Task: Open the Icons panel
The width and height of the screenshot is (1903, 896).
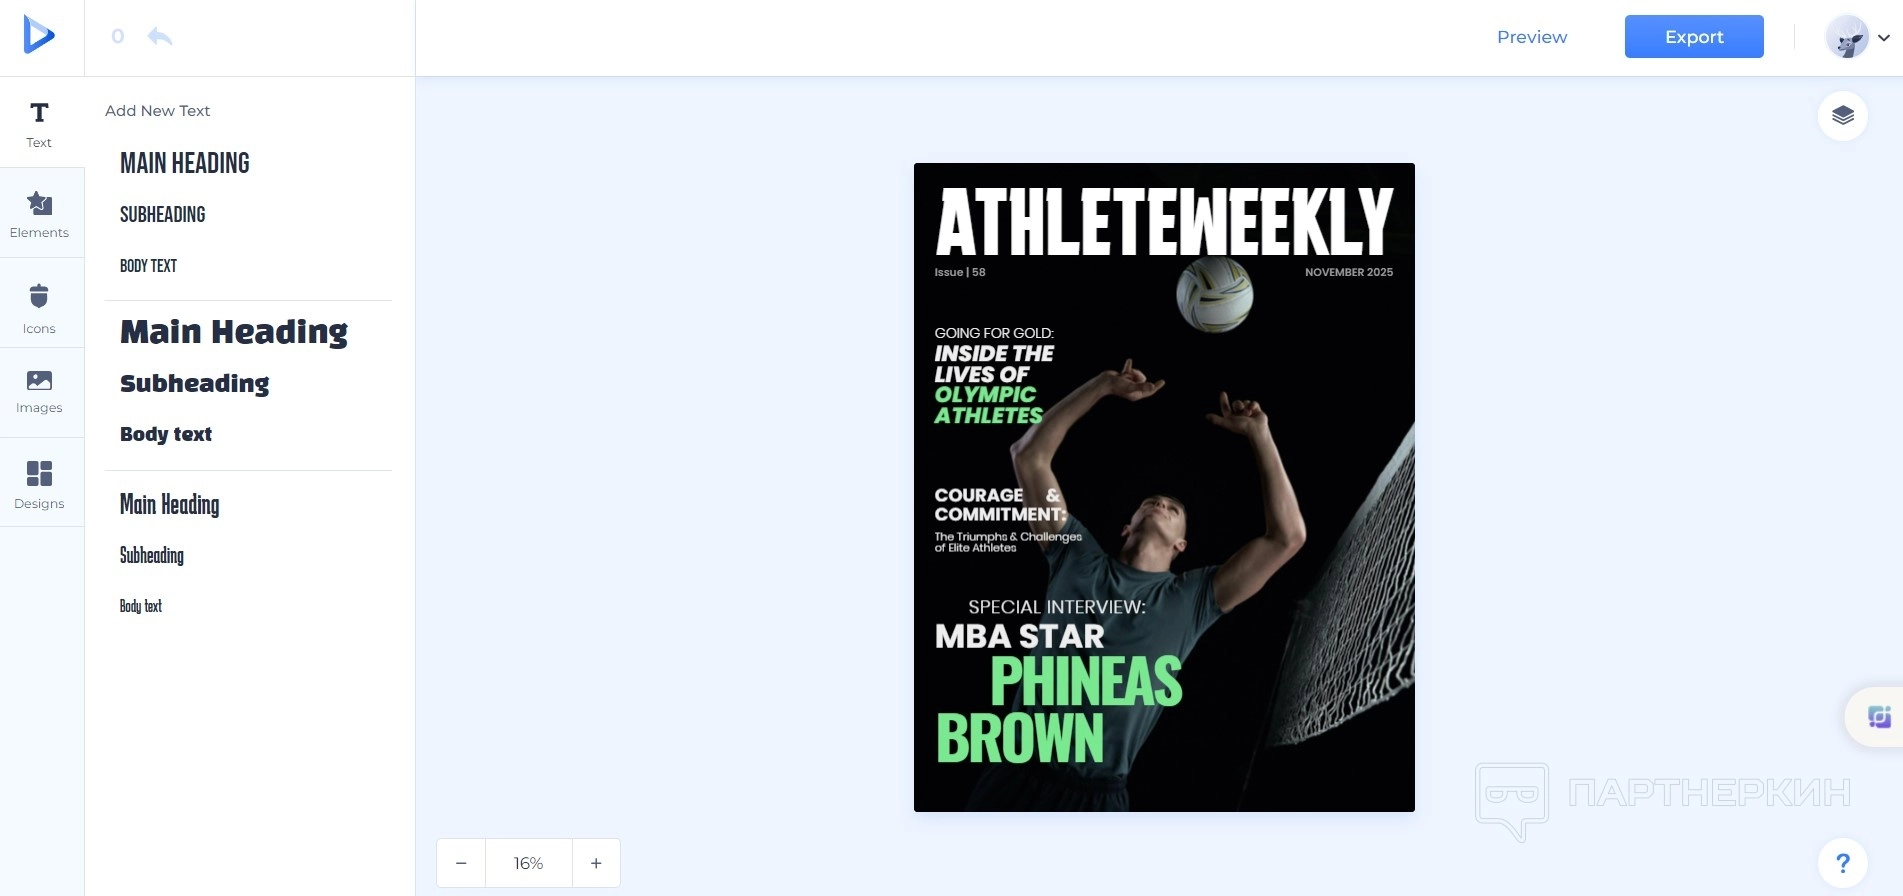Action: [39, 307]
